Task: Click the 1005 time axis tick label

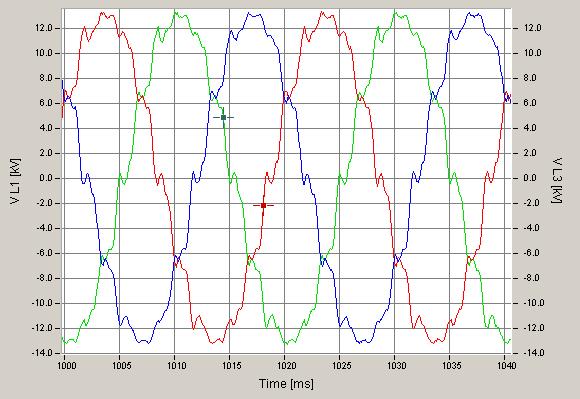Action: (x=122, y=366)
